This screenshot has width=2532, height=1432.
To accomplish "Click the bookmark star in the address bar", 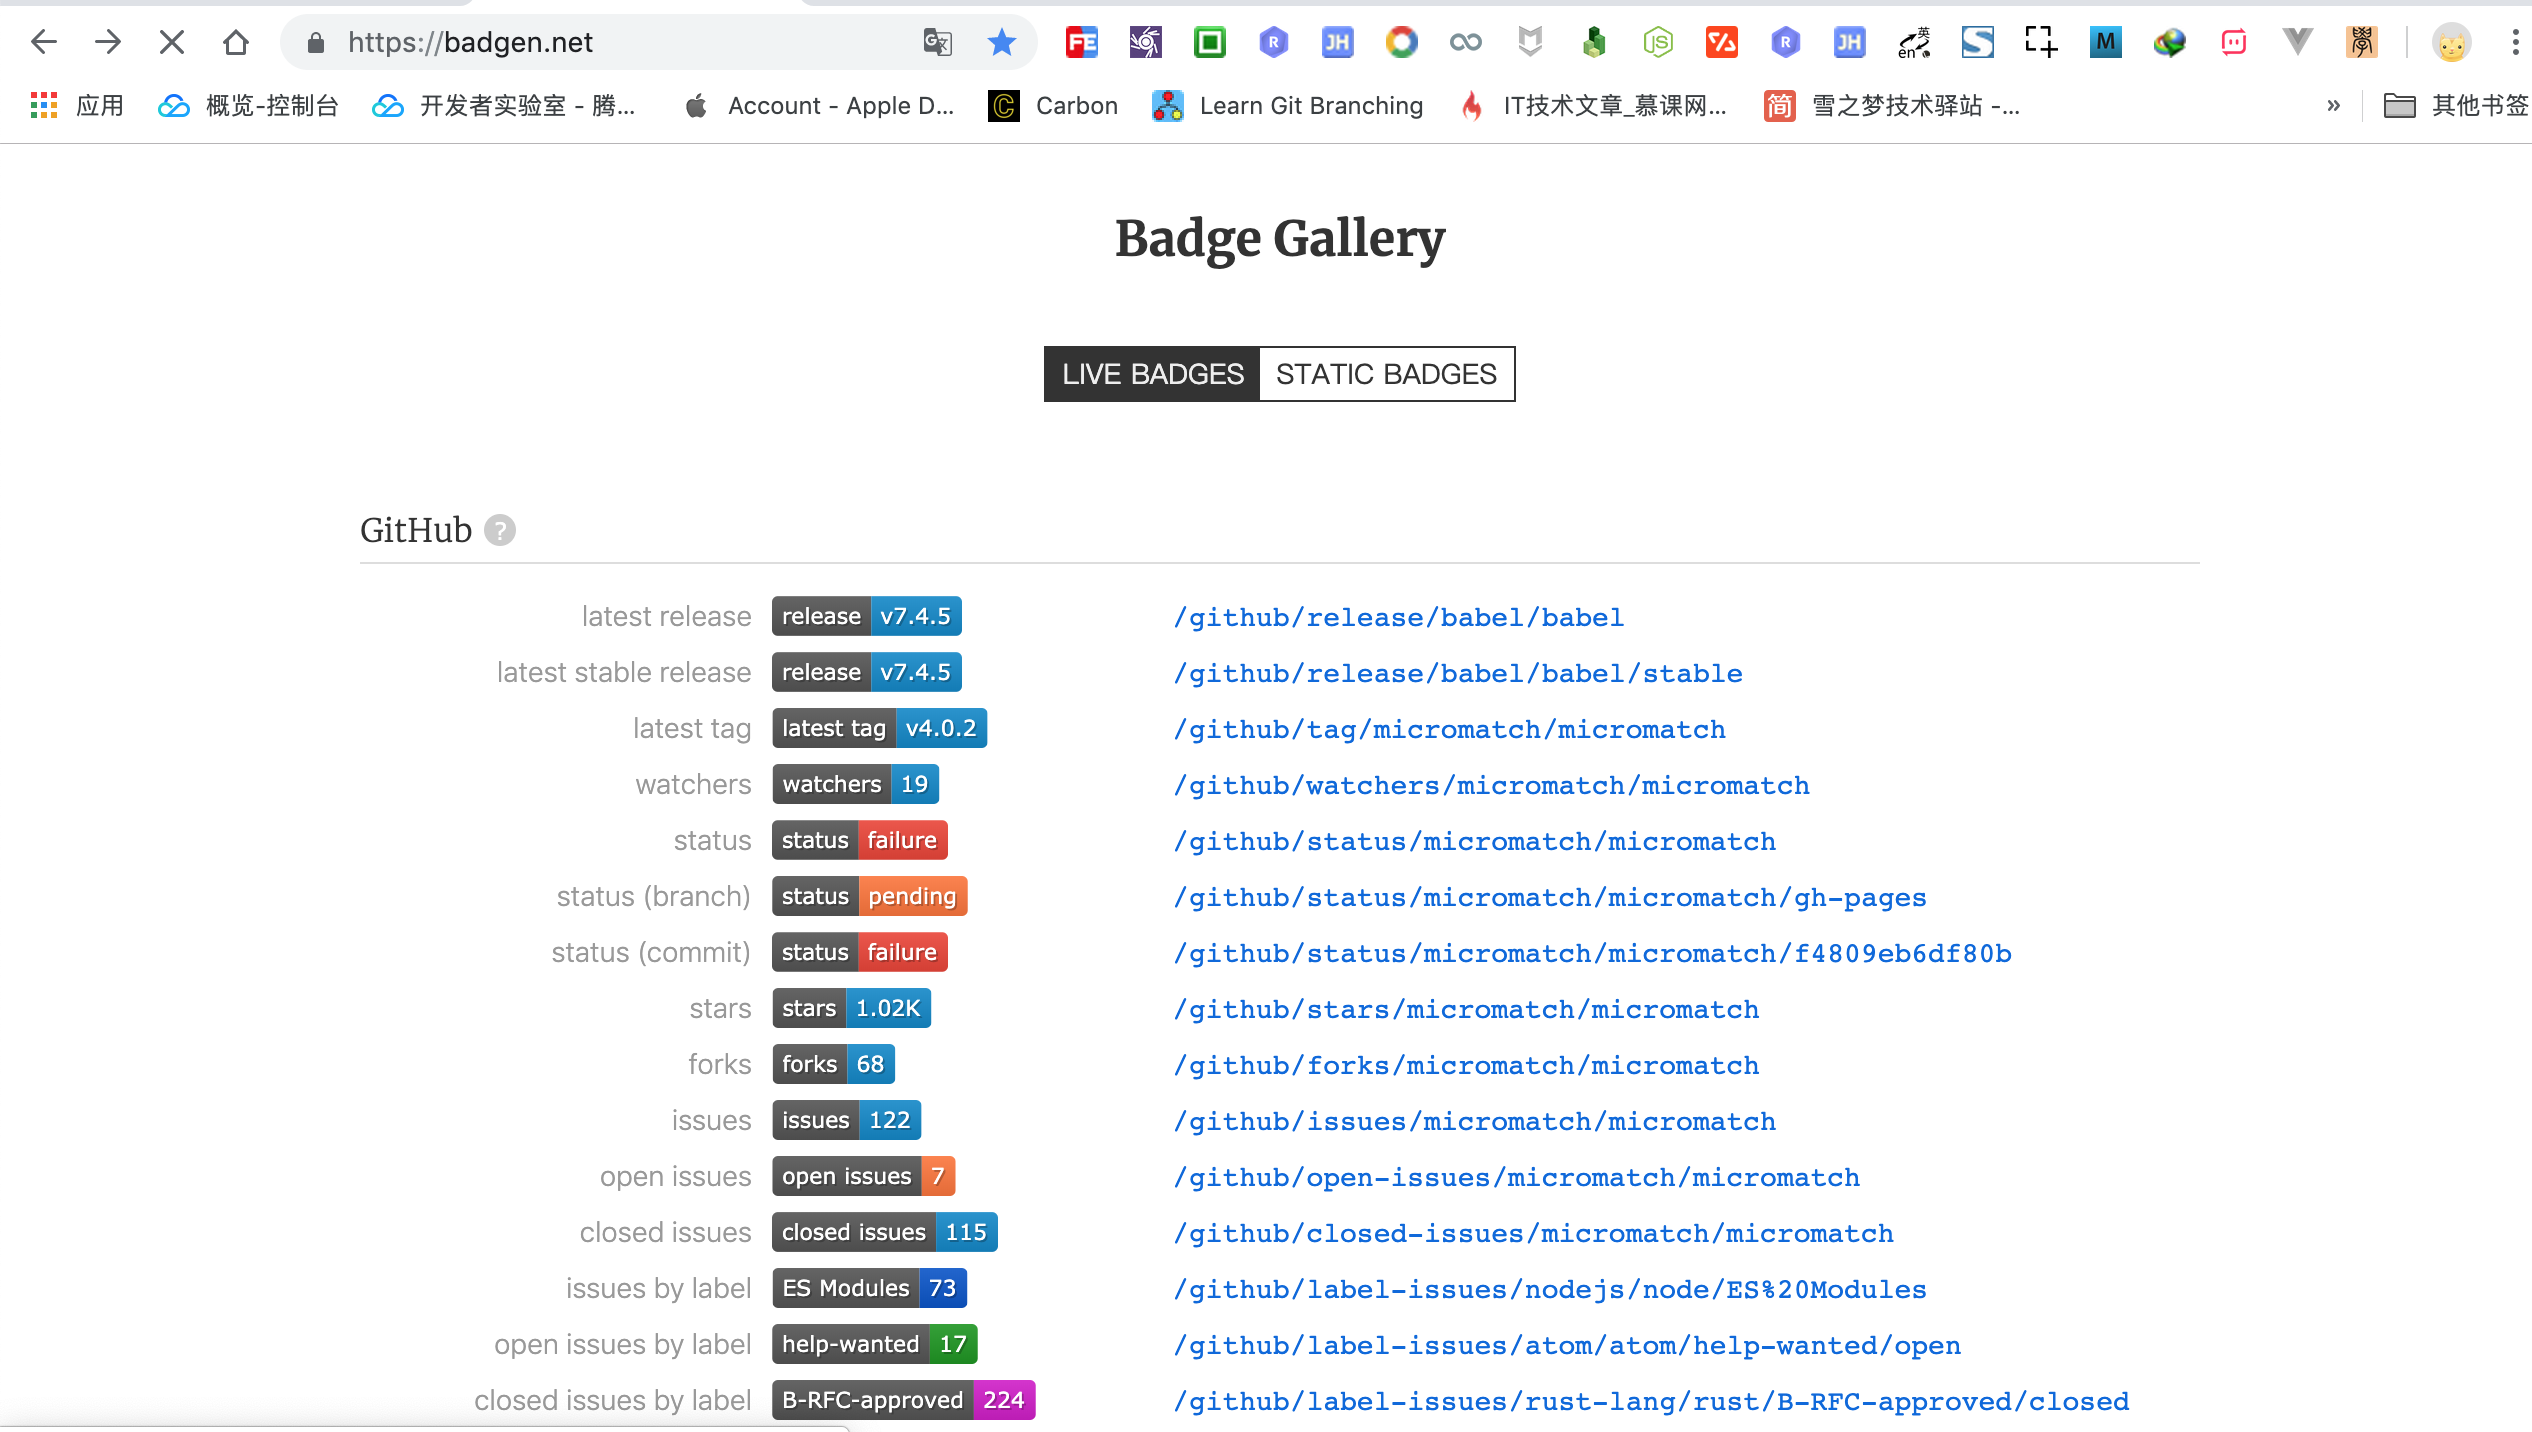I will click(x=1001, y=42).
